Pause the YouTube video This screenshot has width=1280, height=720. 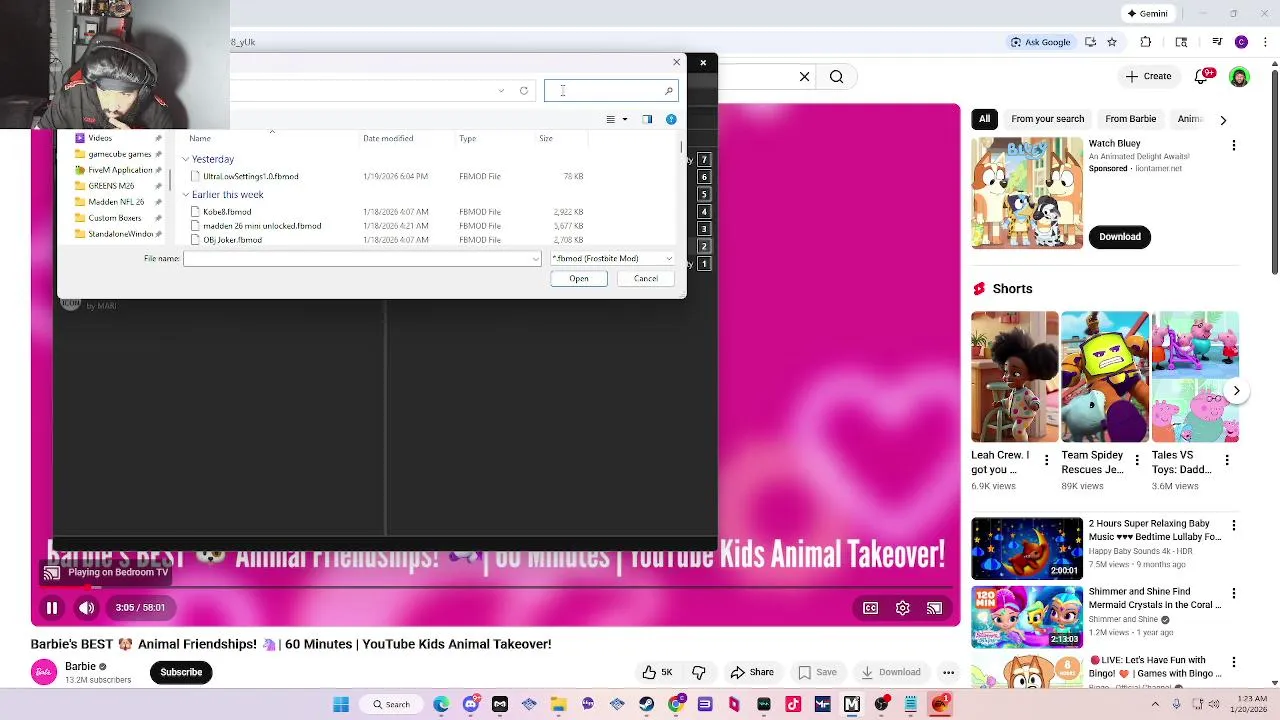[x=52, y=607]
